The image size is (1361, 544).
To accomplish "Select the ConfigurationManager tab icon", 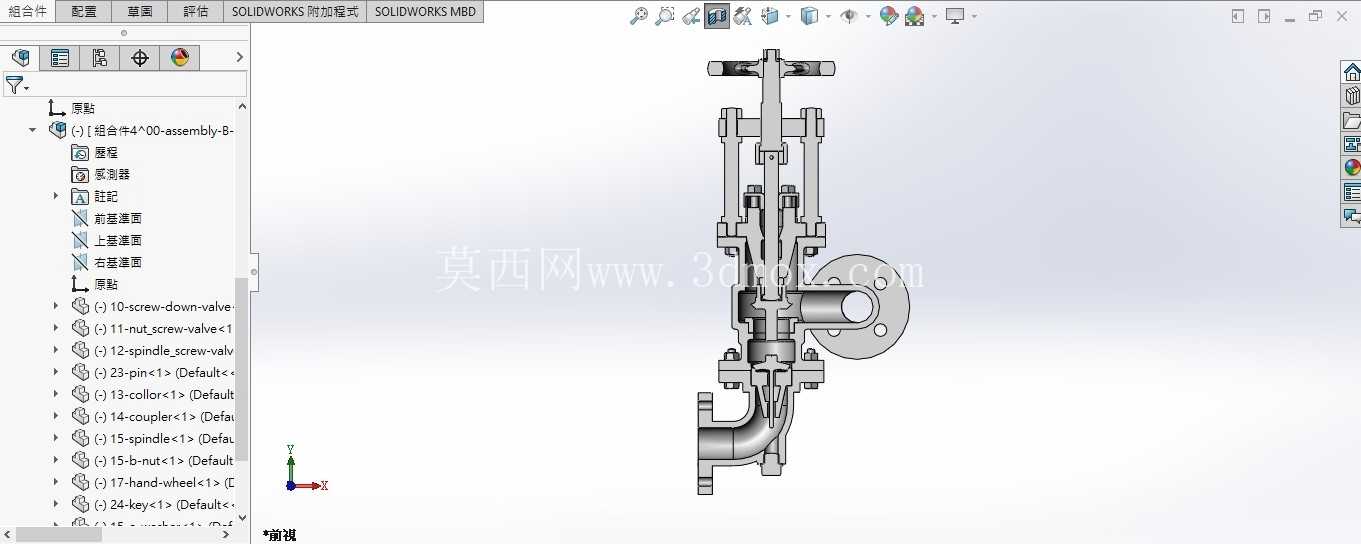I will tap(100, 58).
